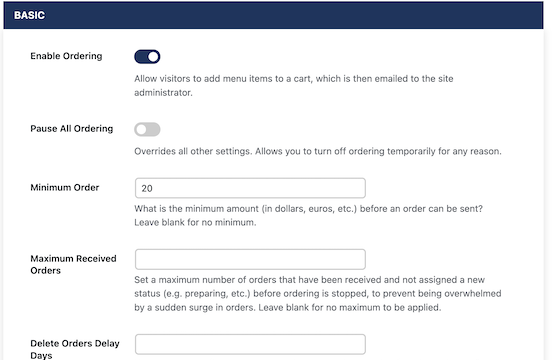The height and width of the screenshot is (360, 560).
Task: Click the value 20 in Minimum Order
Action: point(147,188)
